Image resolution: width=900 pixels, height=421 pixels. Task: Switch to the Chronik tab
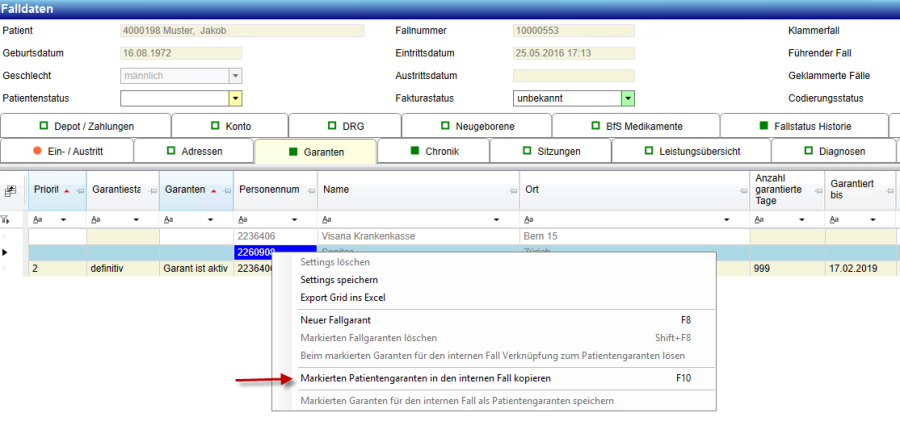coord(435,152)
